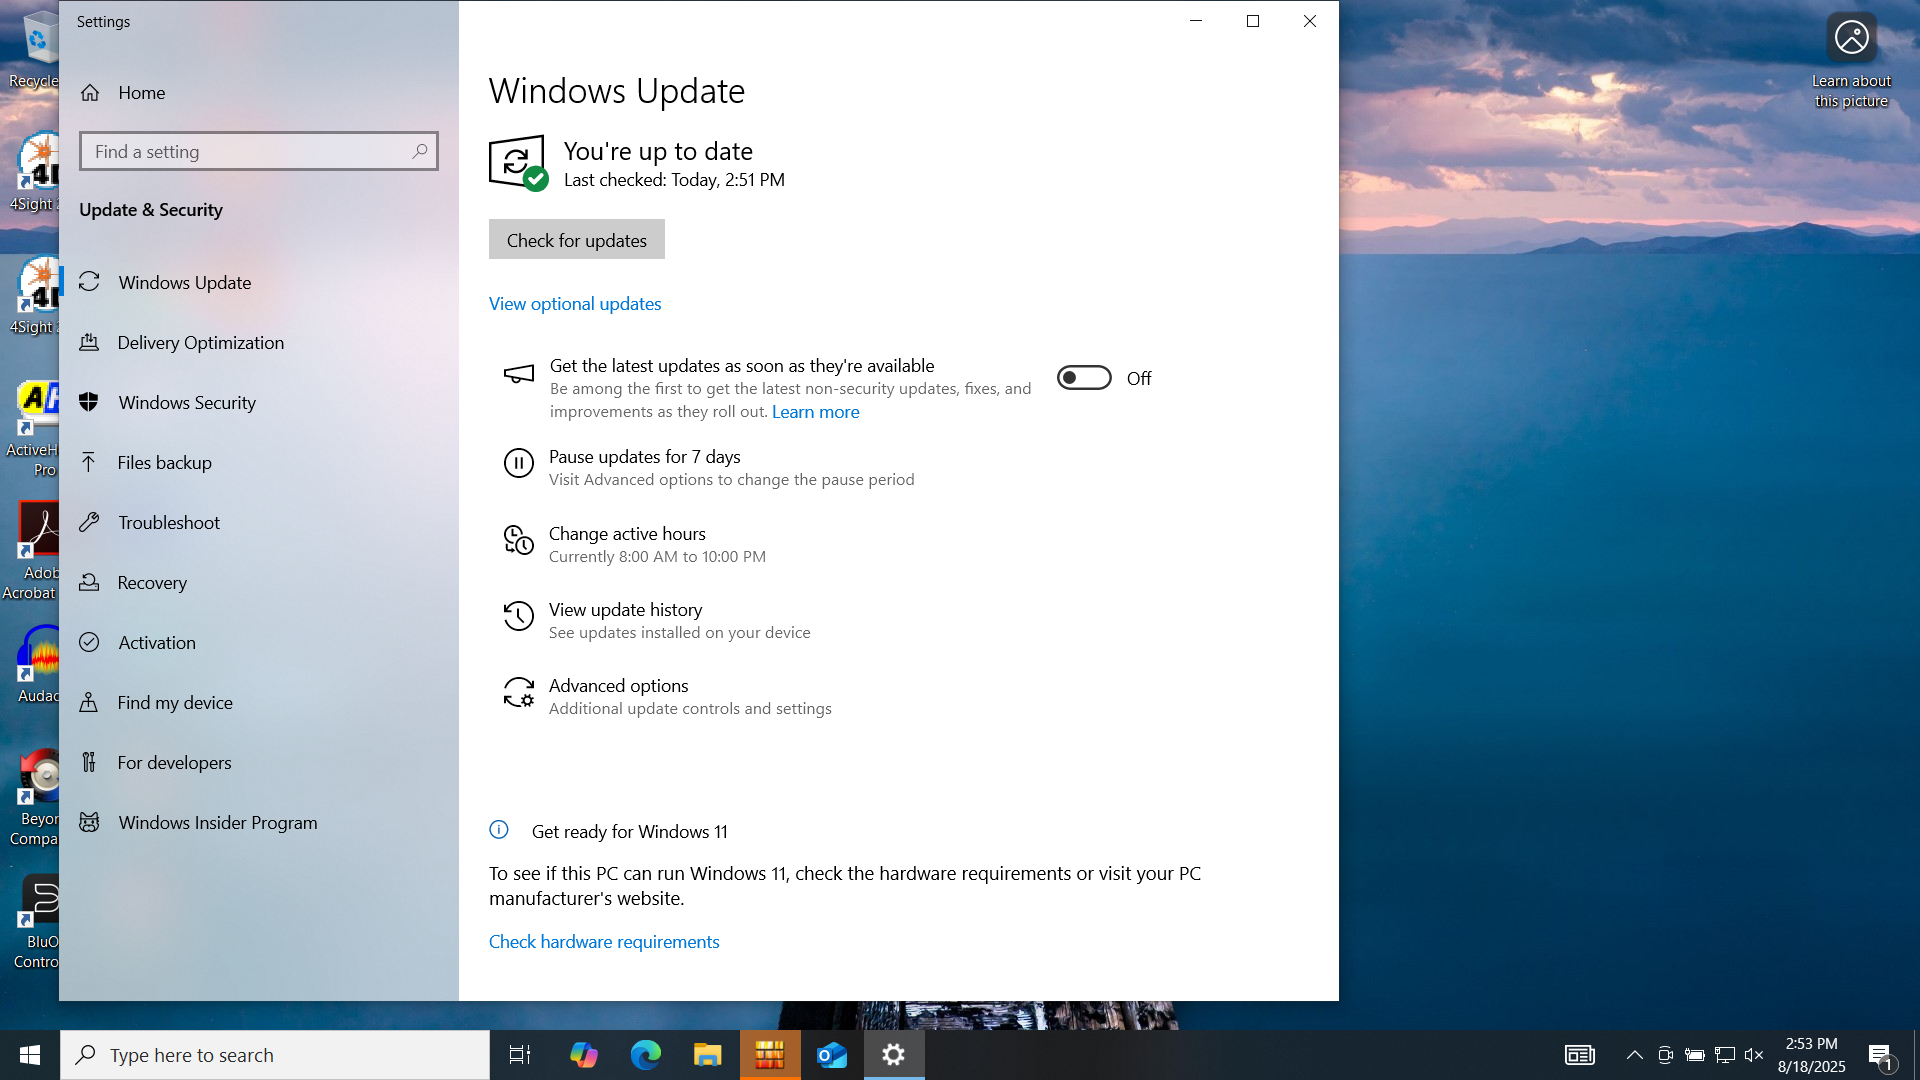1920x1080 pixels.
Task: Click the Pause updates icon
Action: tap(518, 463)
